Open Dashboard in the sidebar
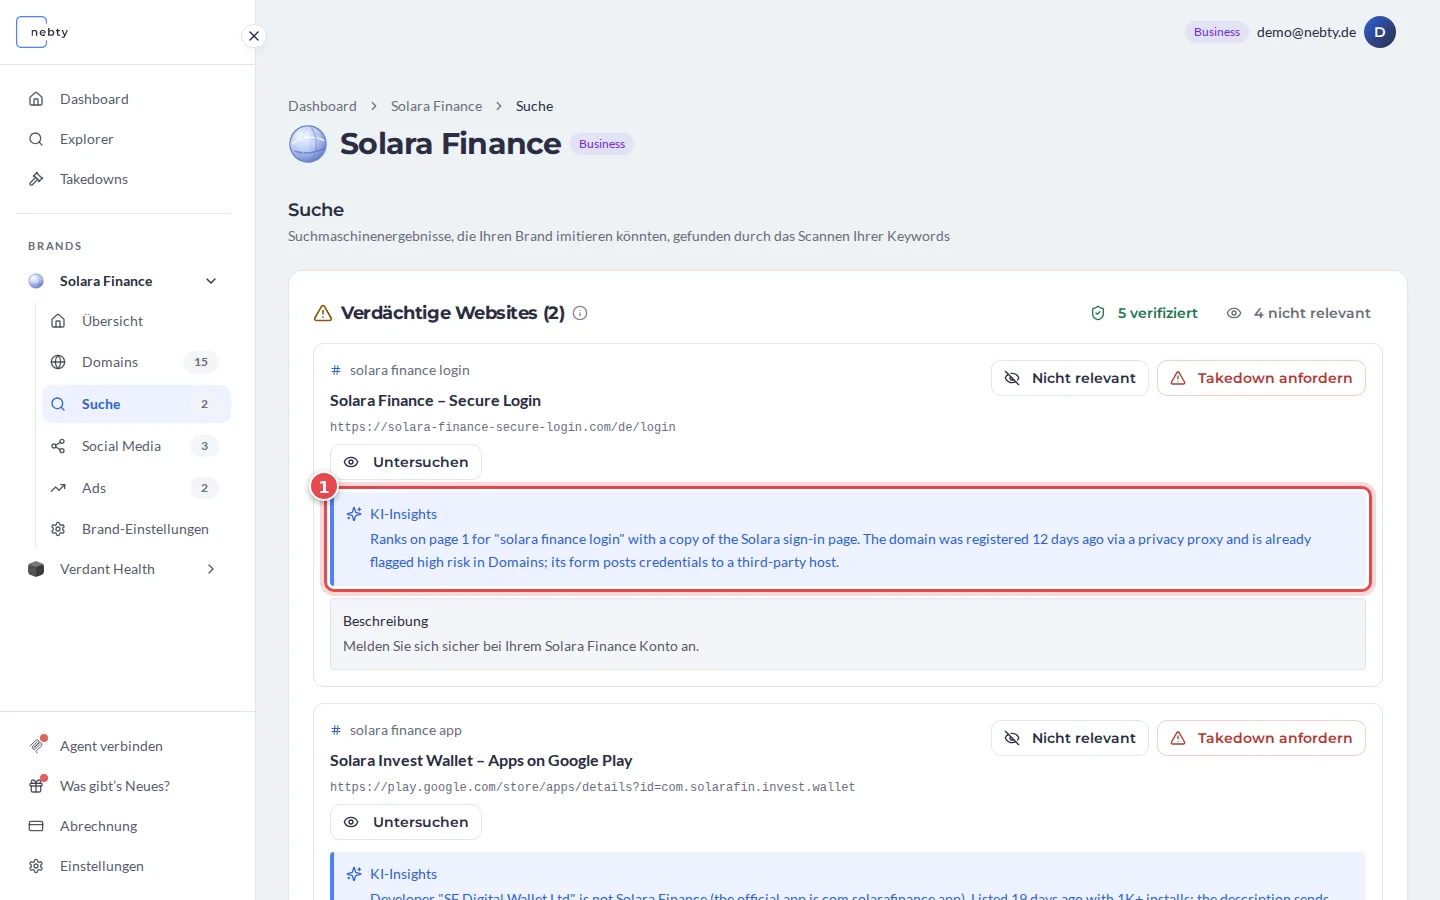 point(123,99)
